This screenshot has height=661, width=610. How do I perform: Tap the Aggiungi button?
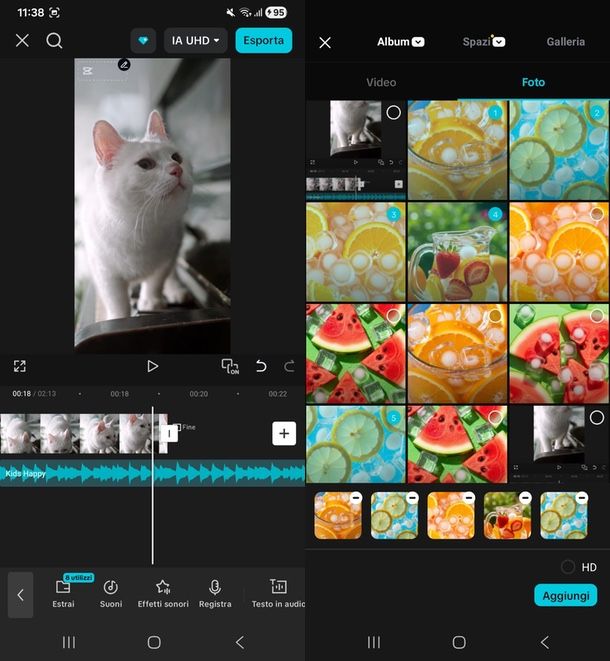point(566,596)
